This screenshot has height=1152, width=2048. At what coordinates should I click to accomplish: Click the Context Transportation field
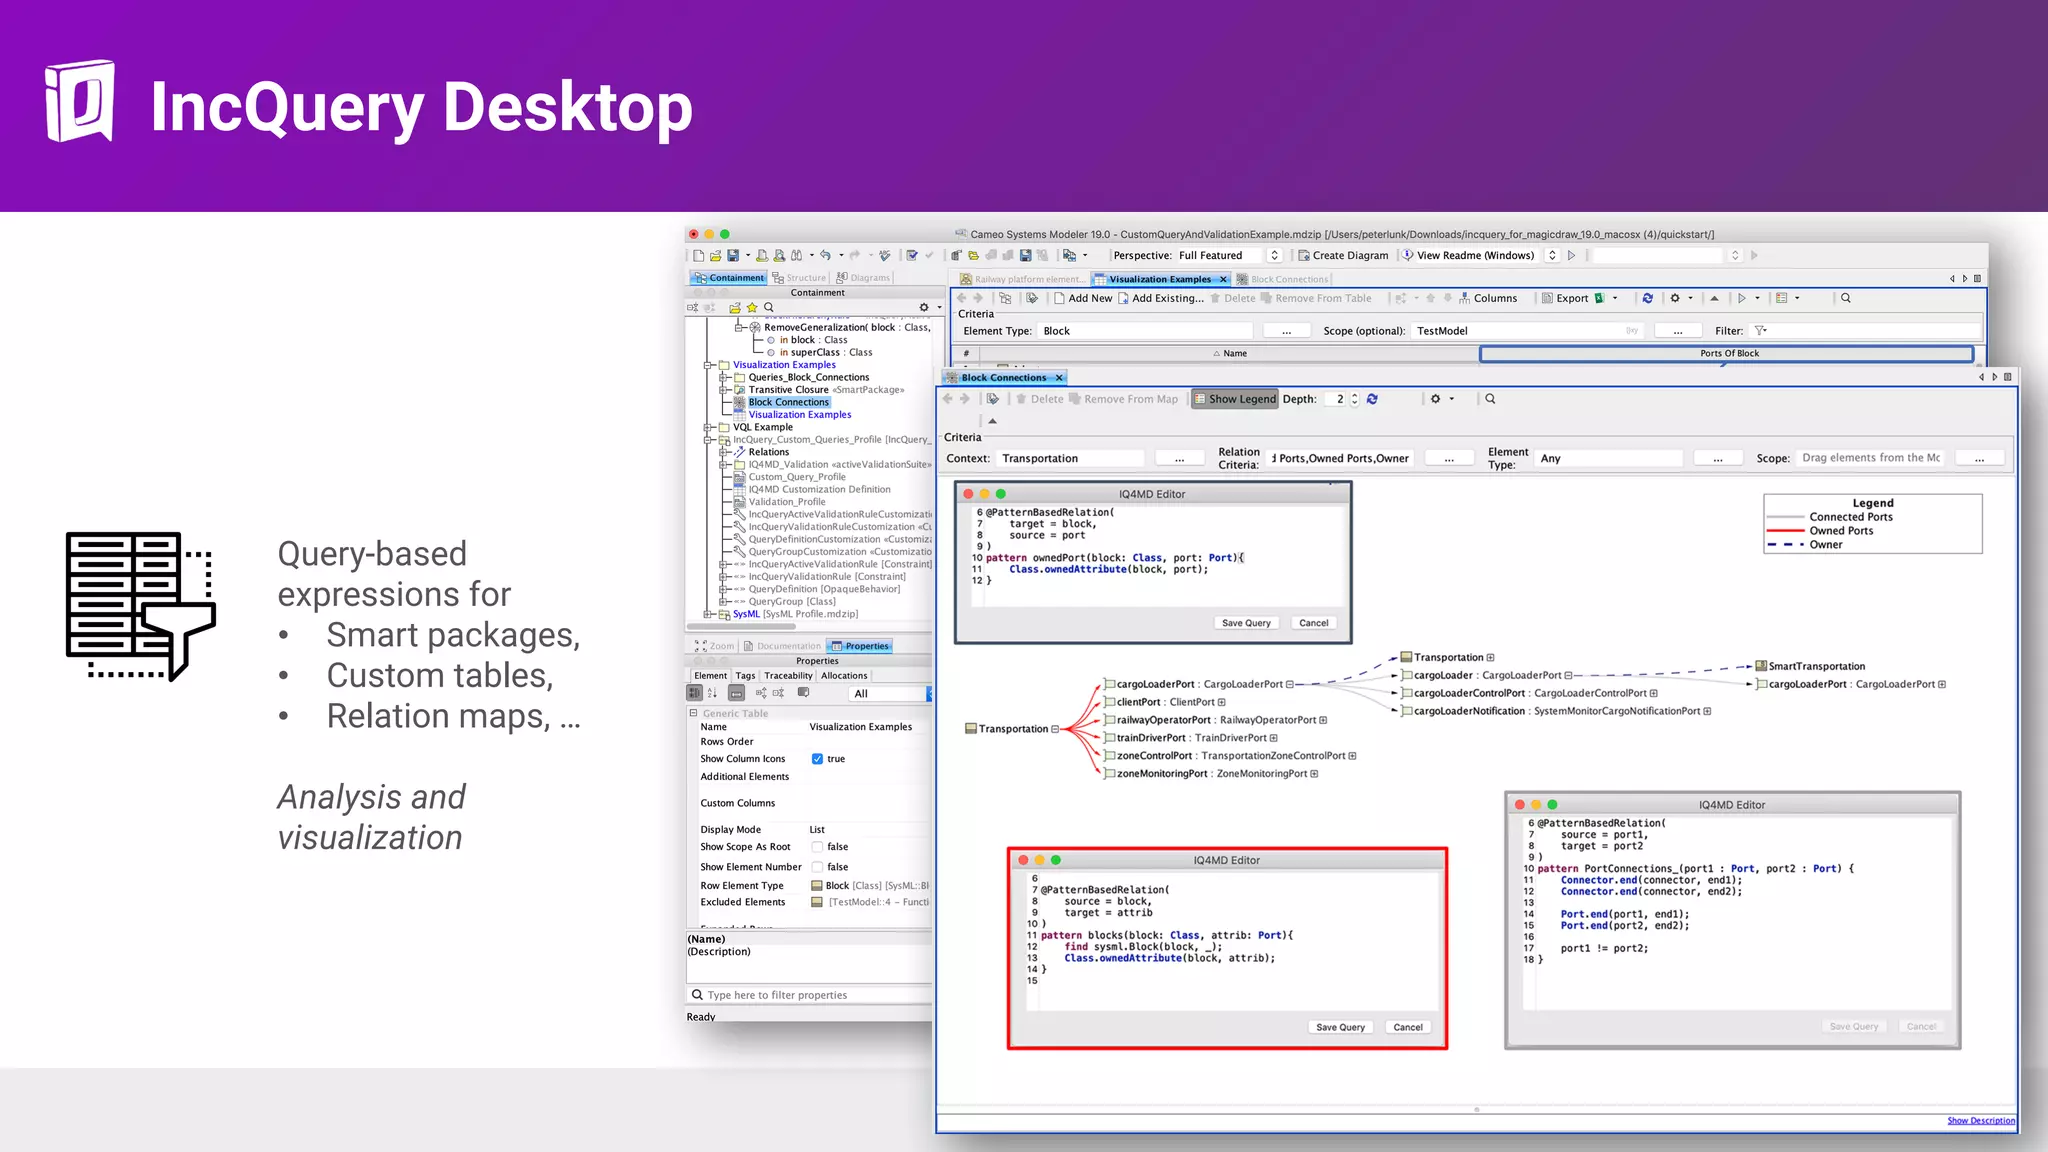(1071, 459)
